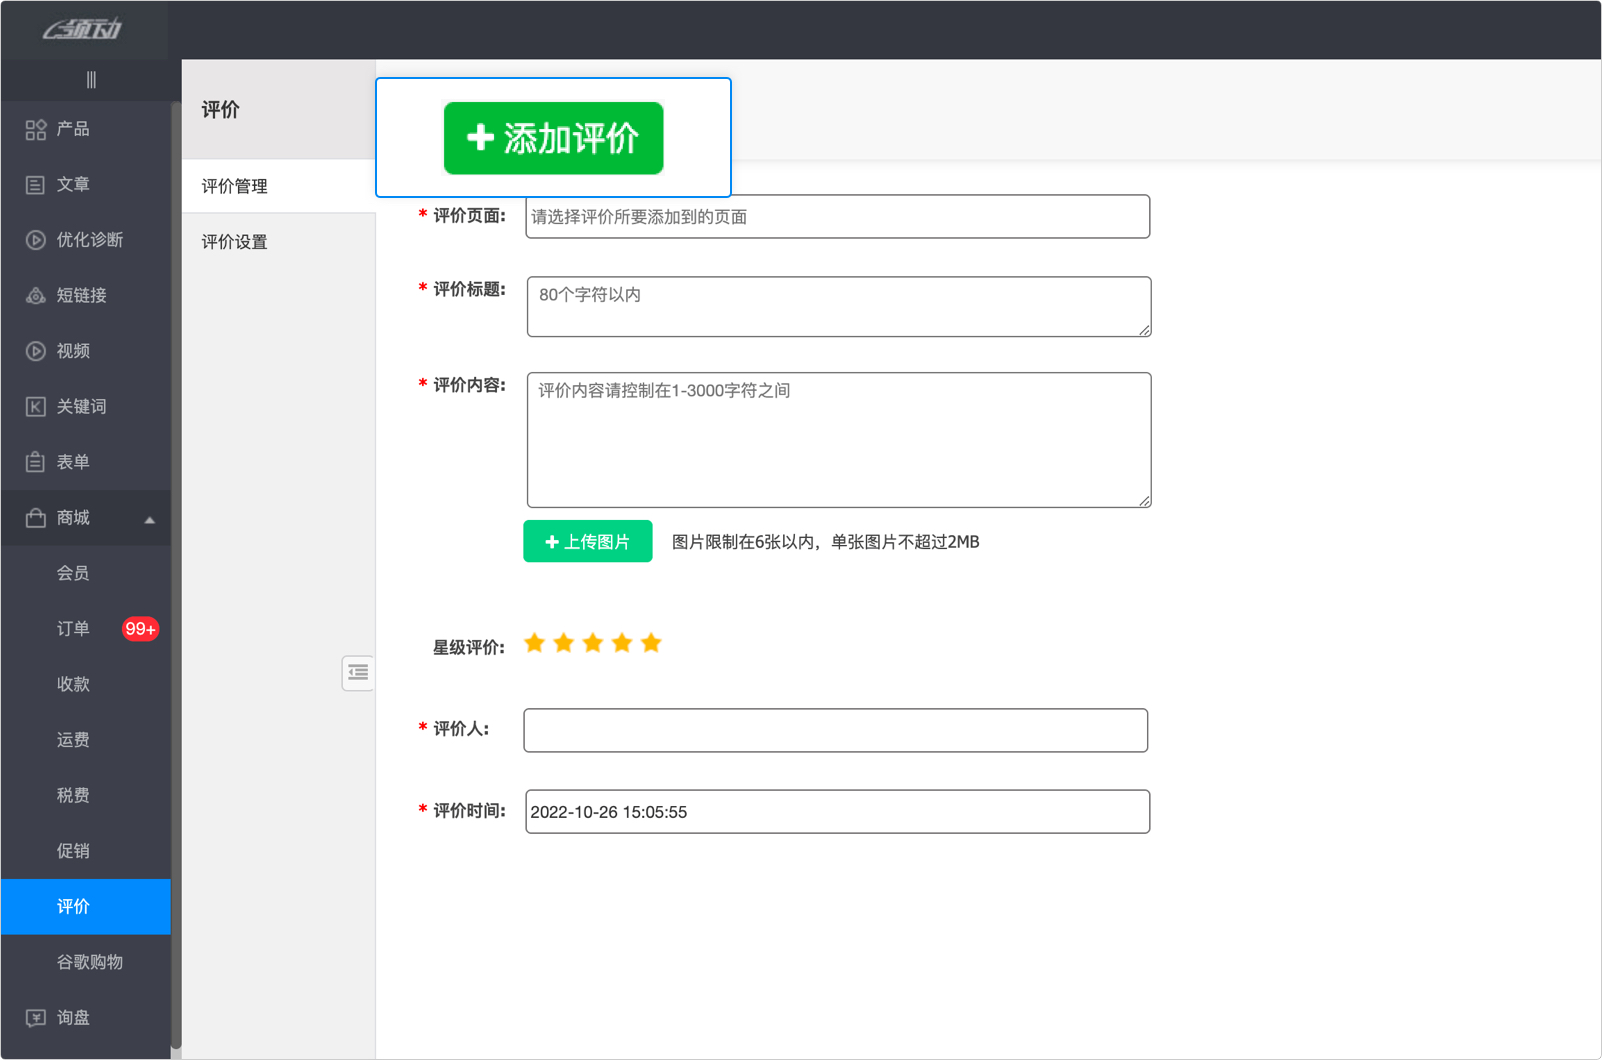Collapse sidebar using top handle bars
This screenshot has height=1060, width=1602.
(91, 80)
